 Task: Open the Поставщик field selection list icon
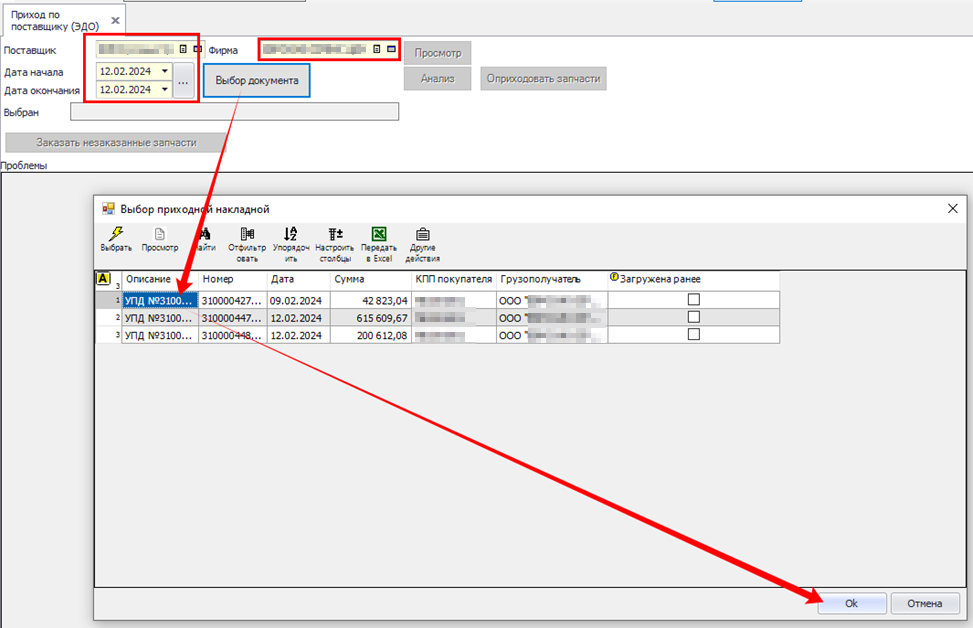[183, 48]
